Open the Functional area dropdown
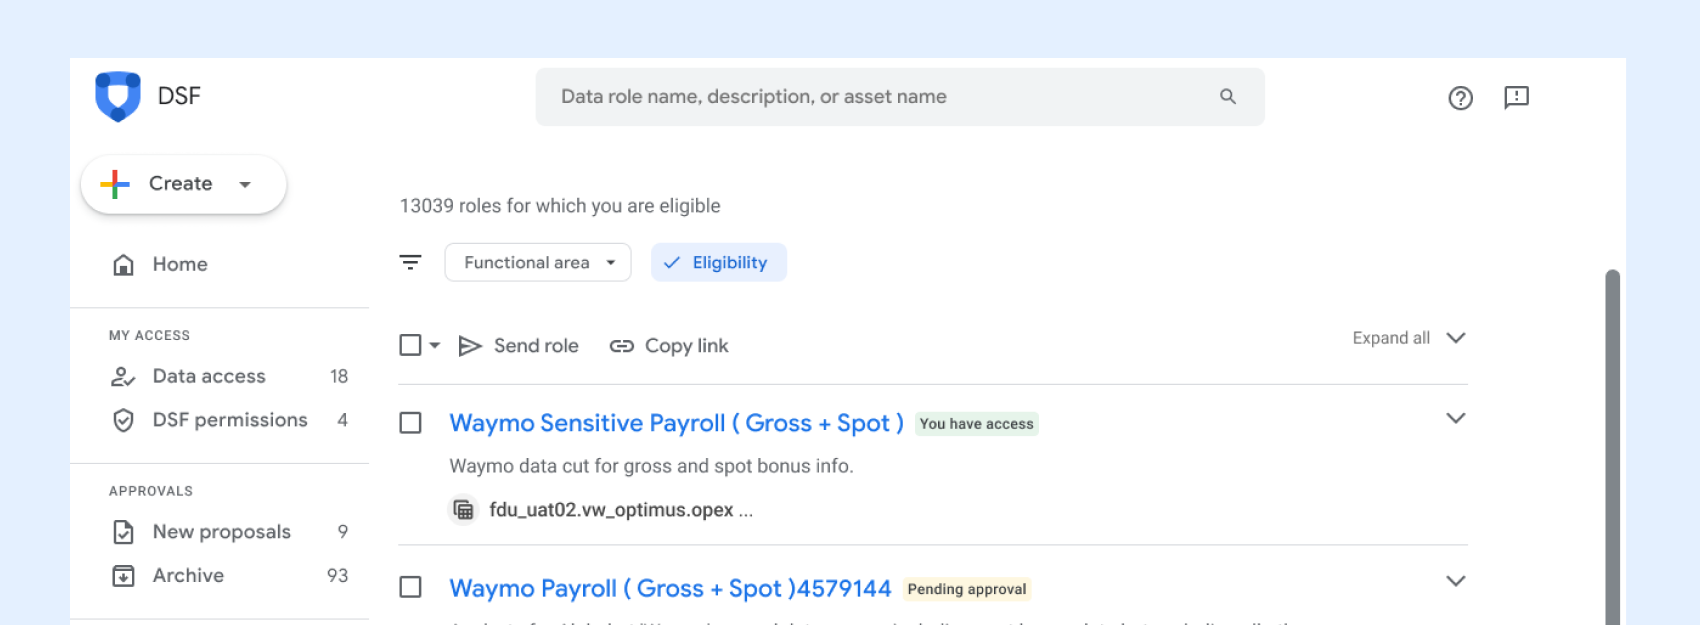This screenshot has width=1700, height=625. pyautogui.click(x=538, y=262)
